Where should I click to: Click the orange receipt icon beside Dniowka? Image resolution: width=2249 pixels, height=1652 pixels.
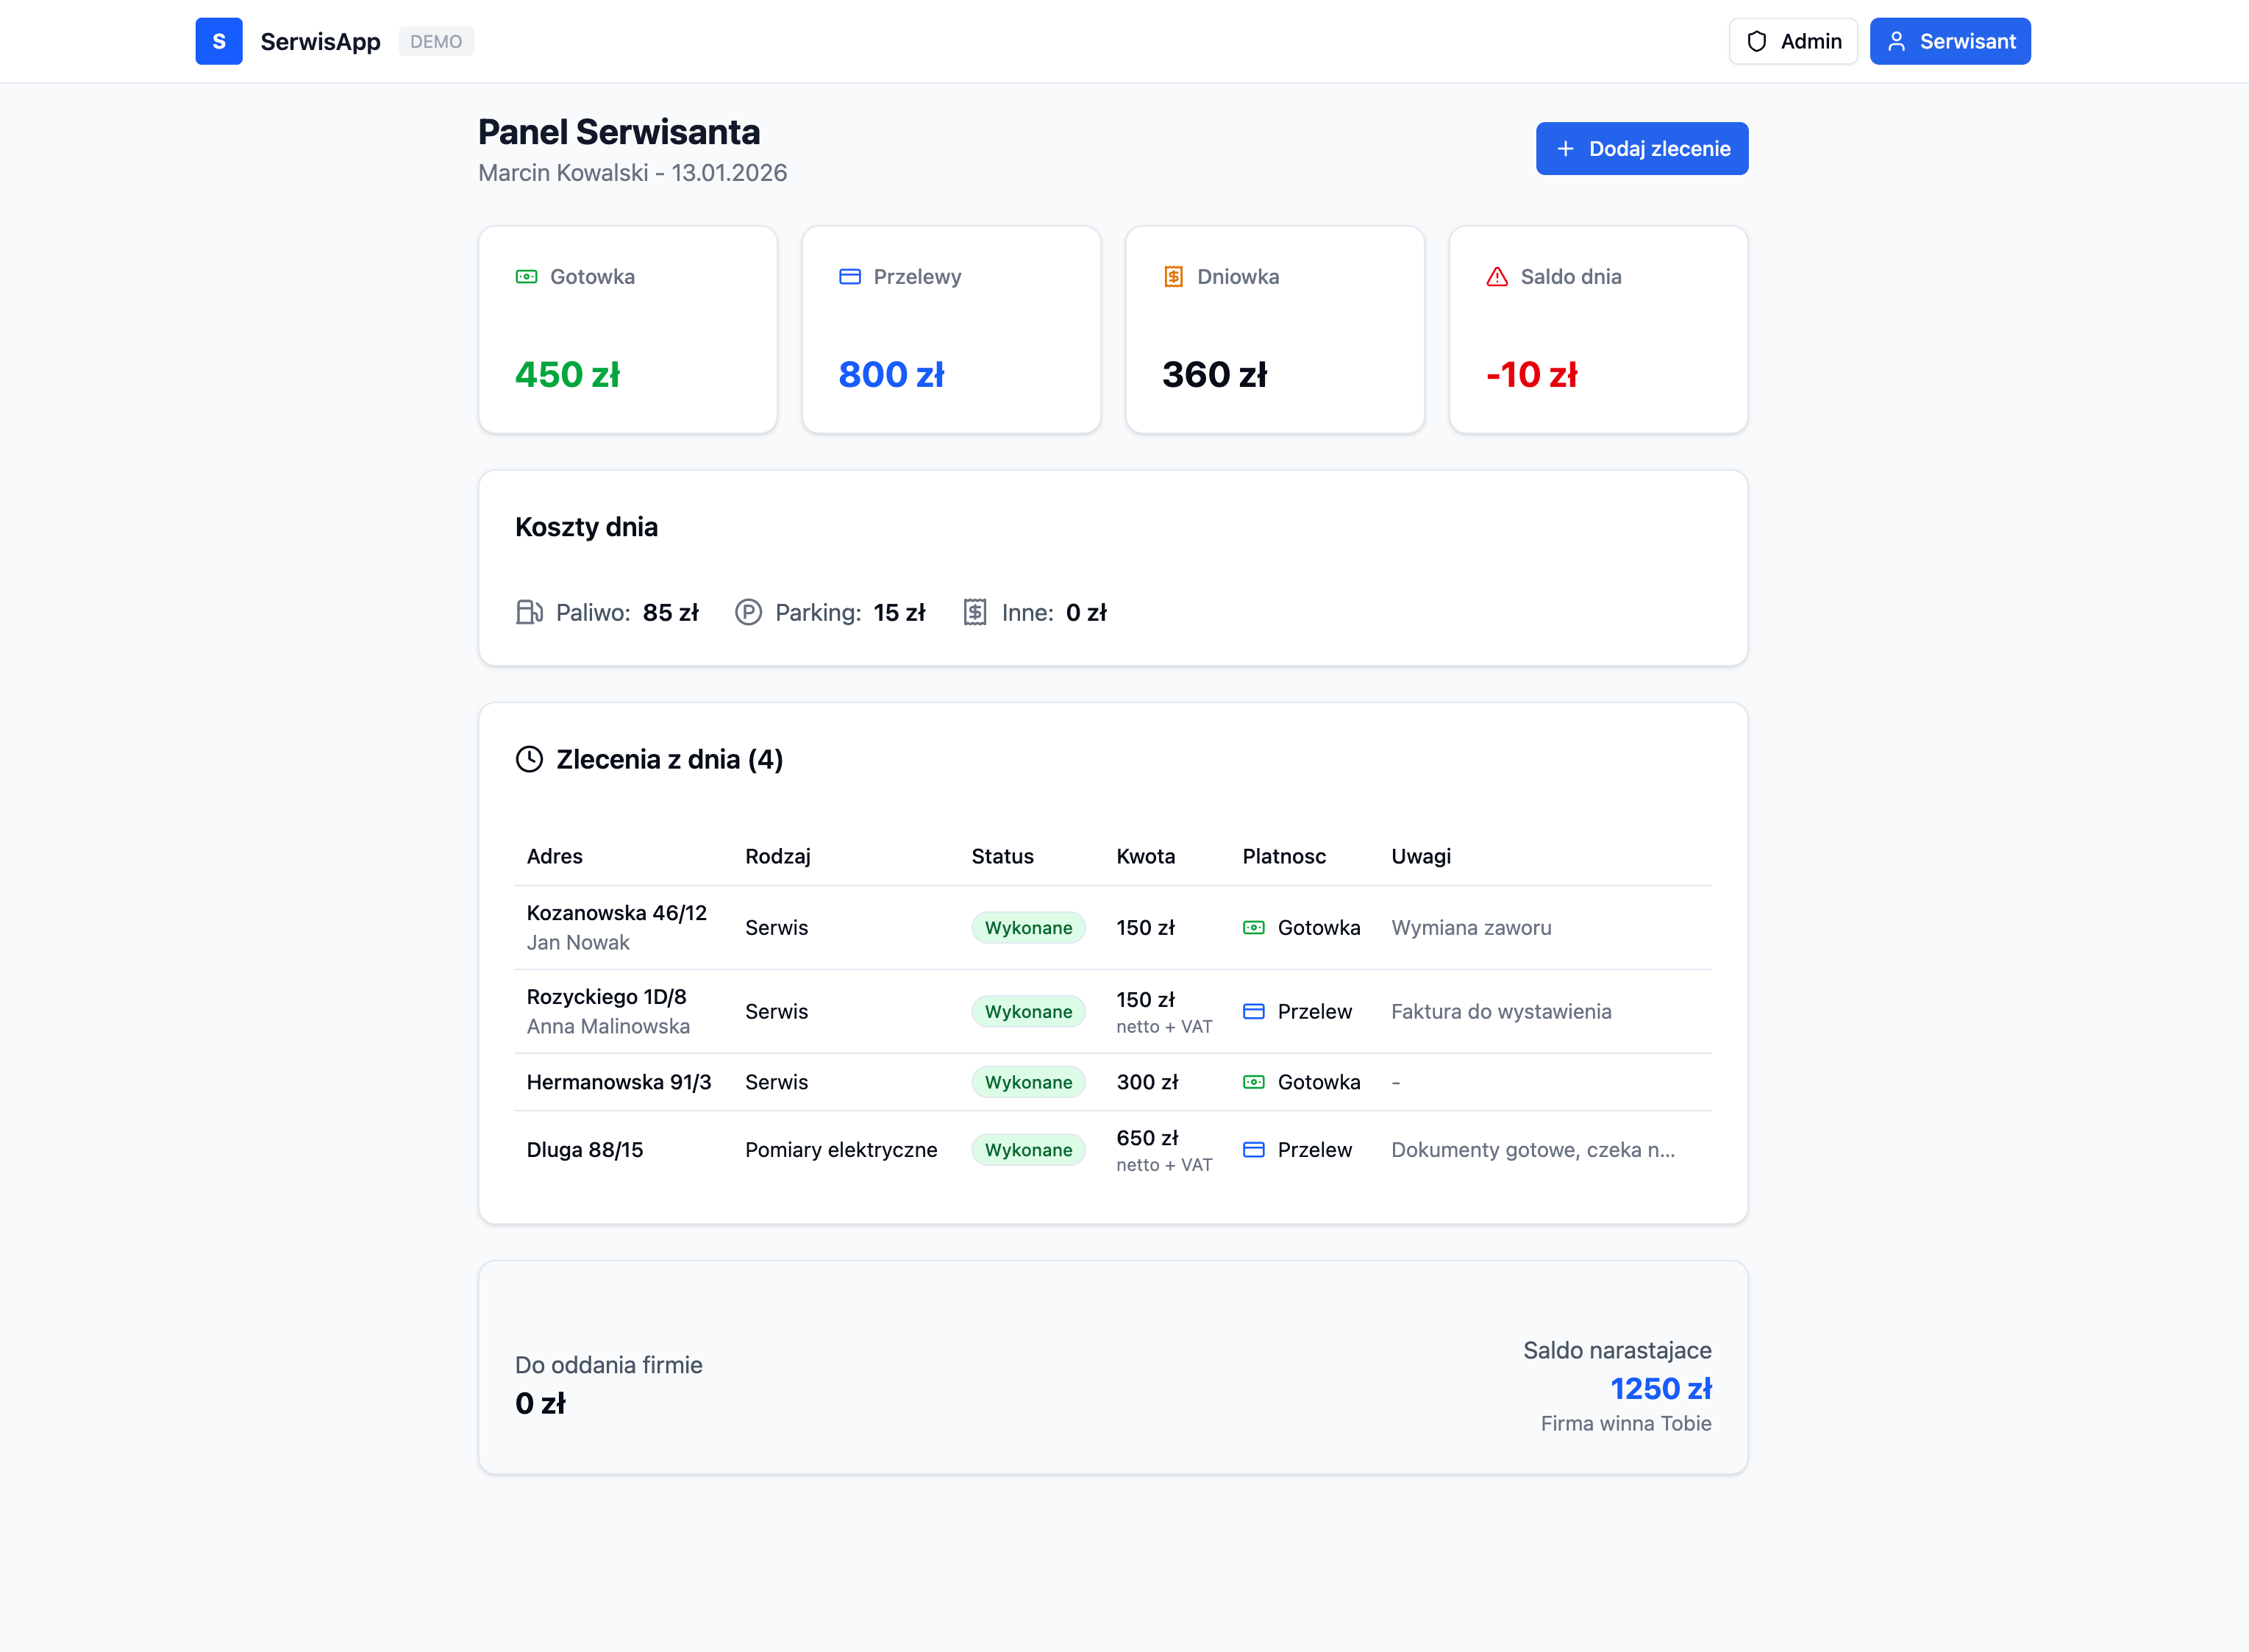click(x=1174, y=277)
